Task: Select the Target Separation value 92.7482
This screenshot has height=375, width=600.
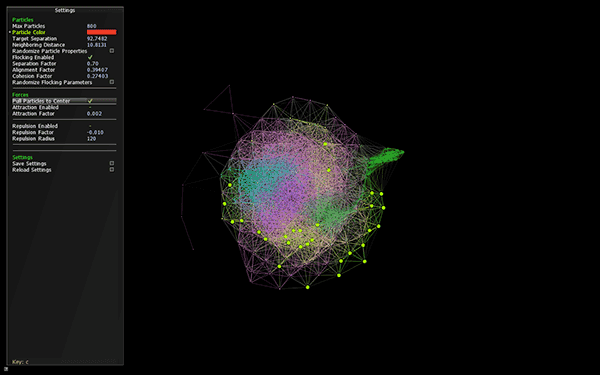Action: pyautogui.click(x=97, y=39)
